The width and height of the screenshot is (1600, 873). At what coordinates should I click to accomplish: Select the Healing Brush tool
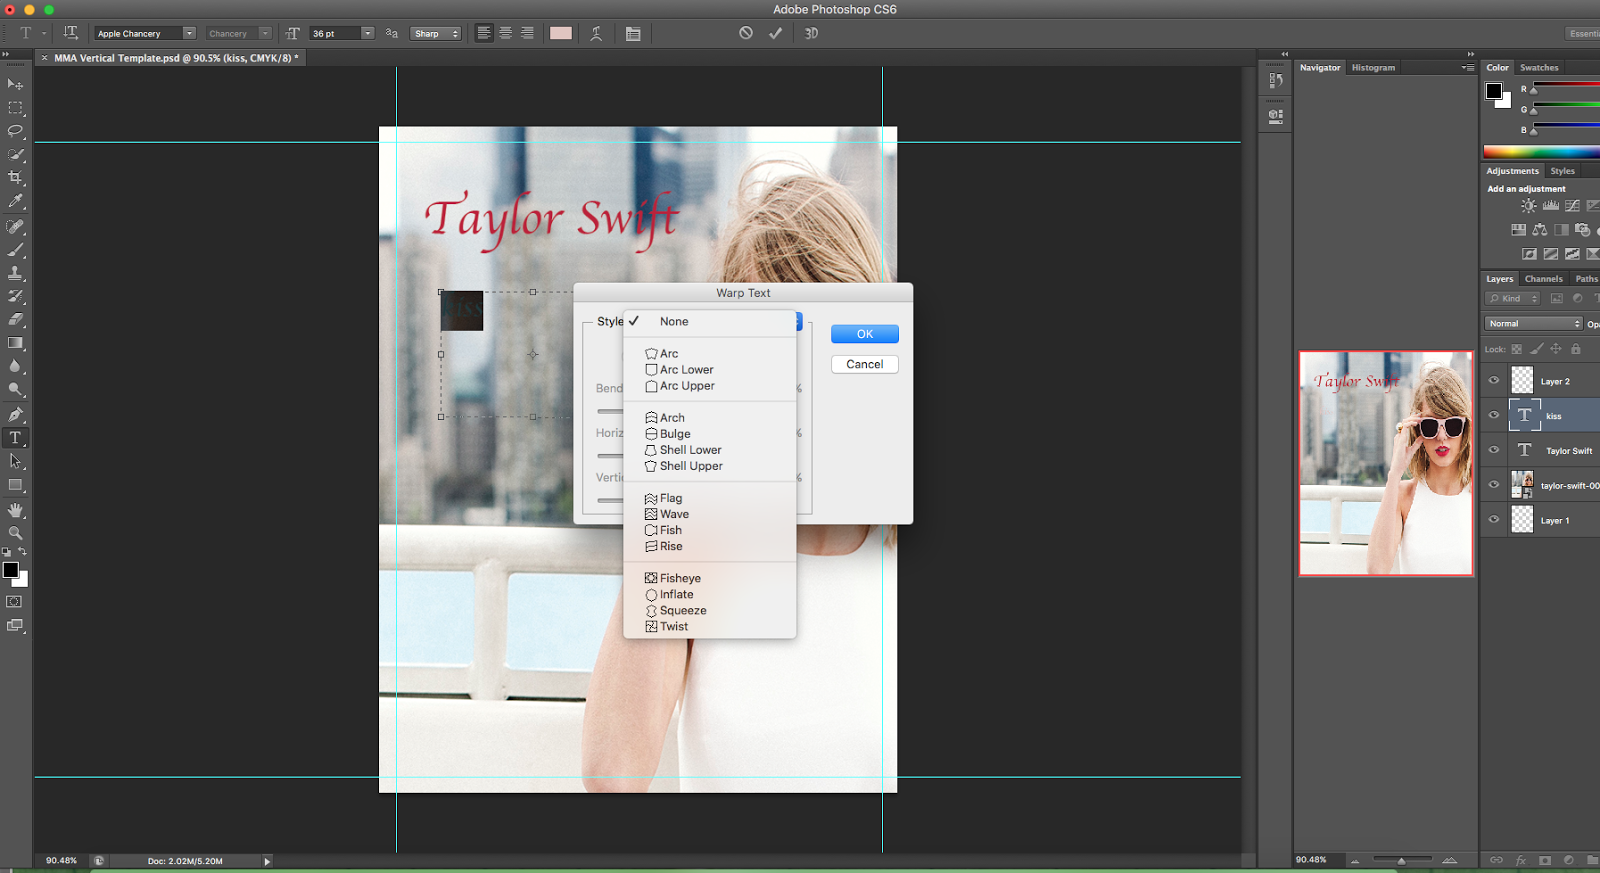click(x=15, y=227)
